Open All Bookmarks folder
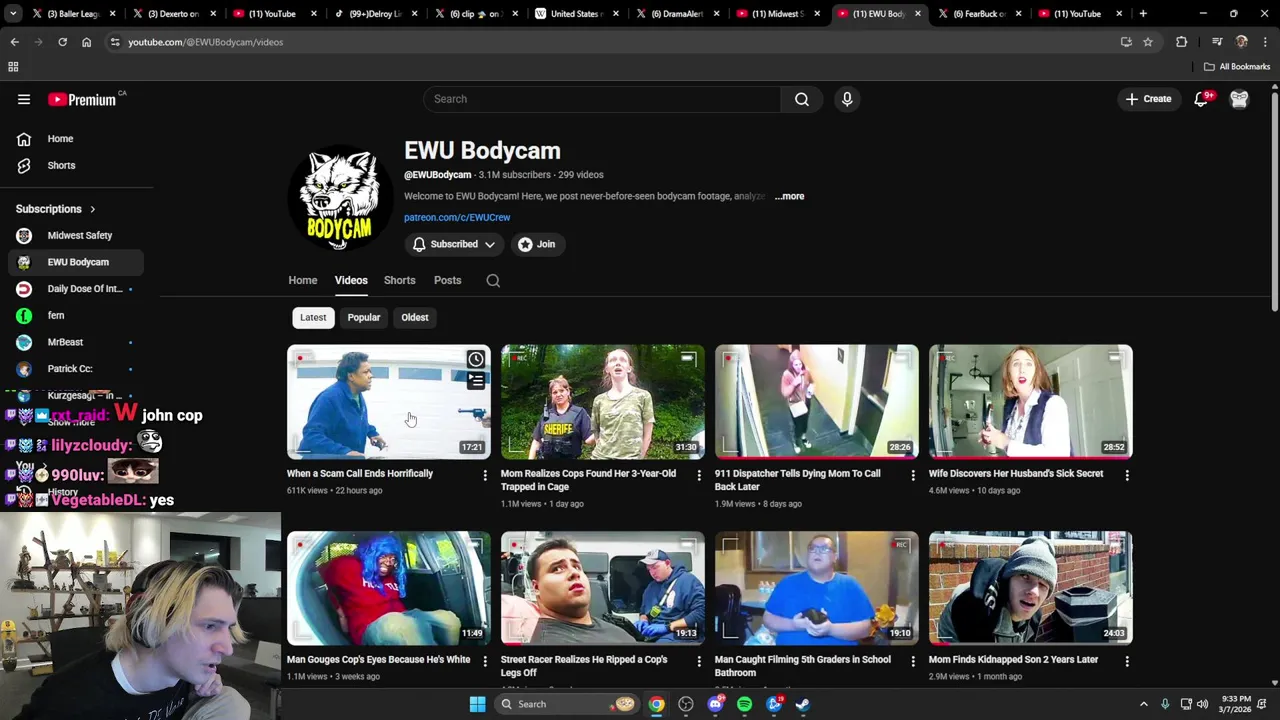This screenshot has height=720, width=1280. (x=1237, y=67)
